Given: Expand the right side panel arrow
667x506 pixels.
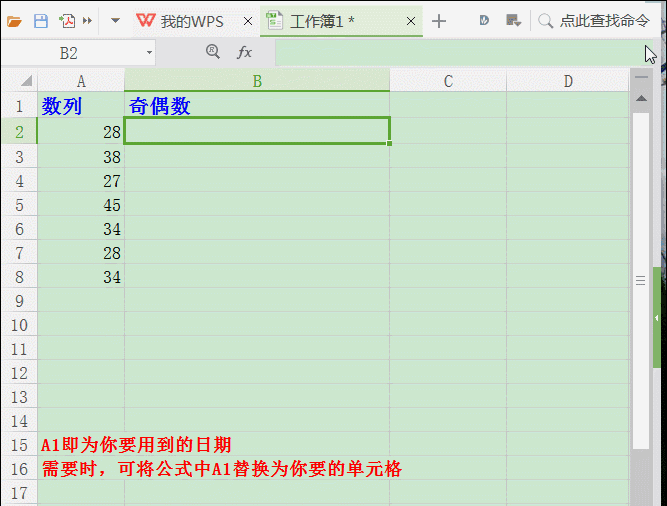Looking at the screenshot, I should [657, 318].
